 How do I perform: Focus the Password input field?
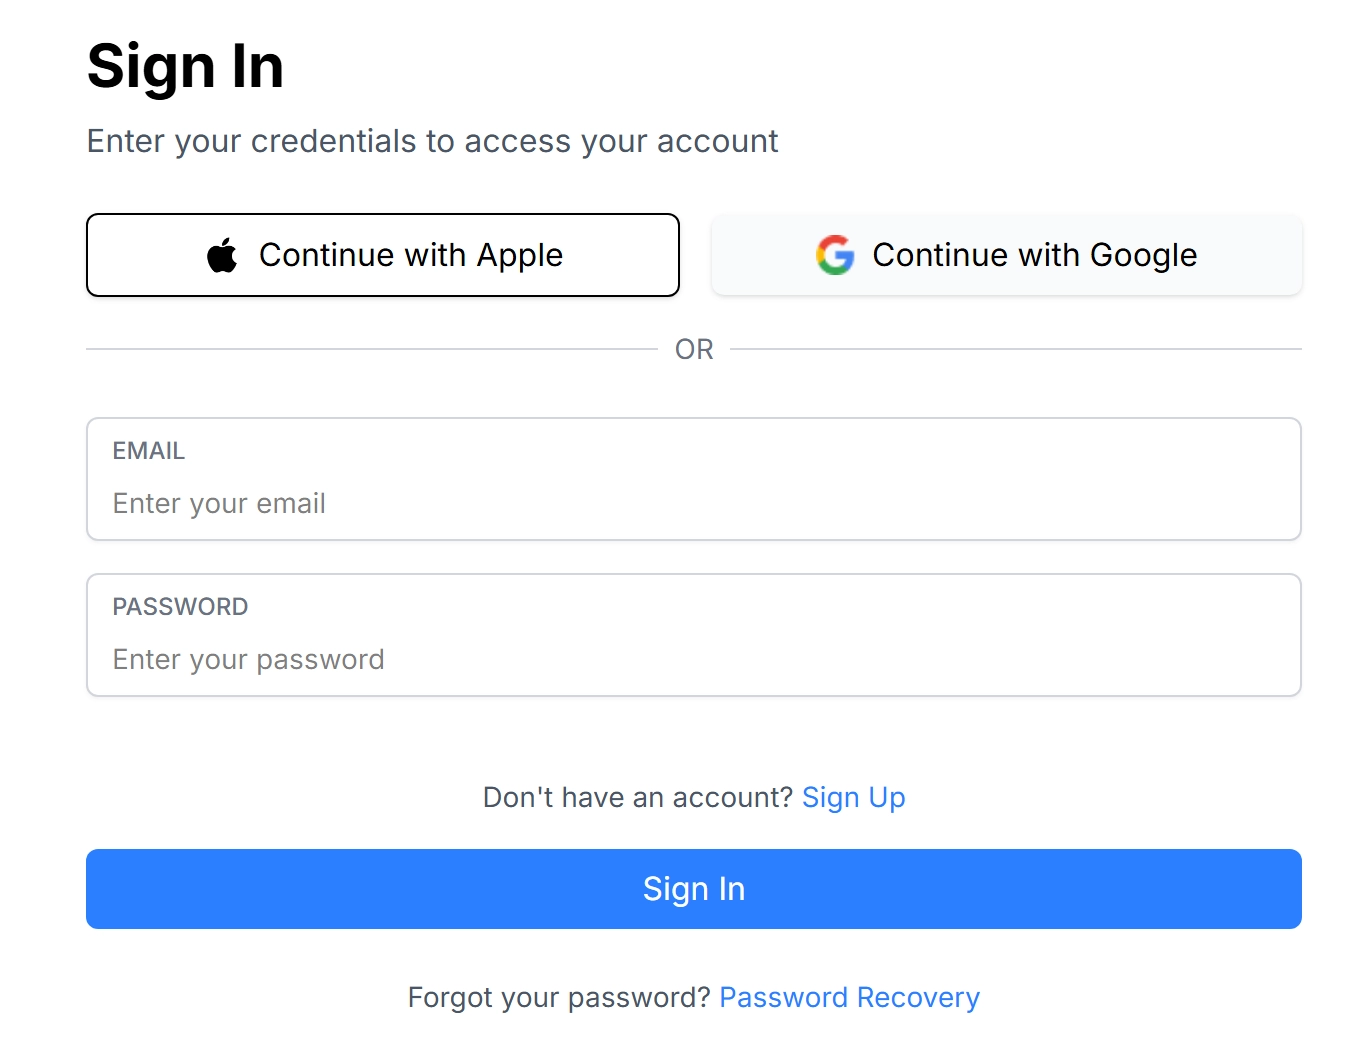[x=693, y=659]
